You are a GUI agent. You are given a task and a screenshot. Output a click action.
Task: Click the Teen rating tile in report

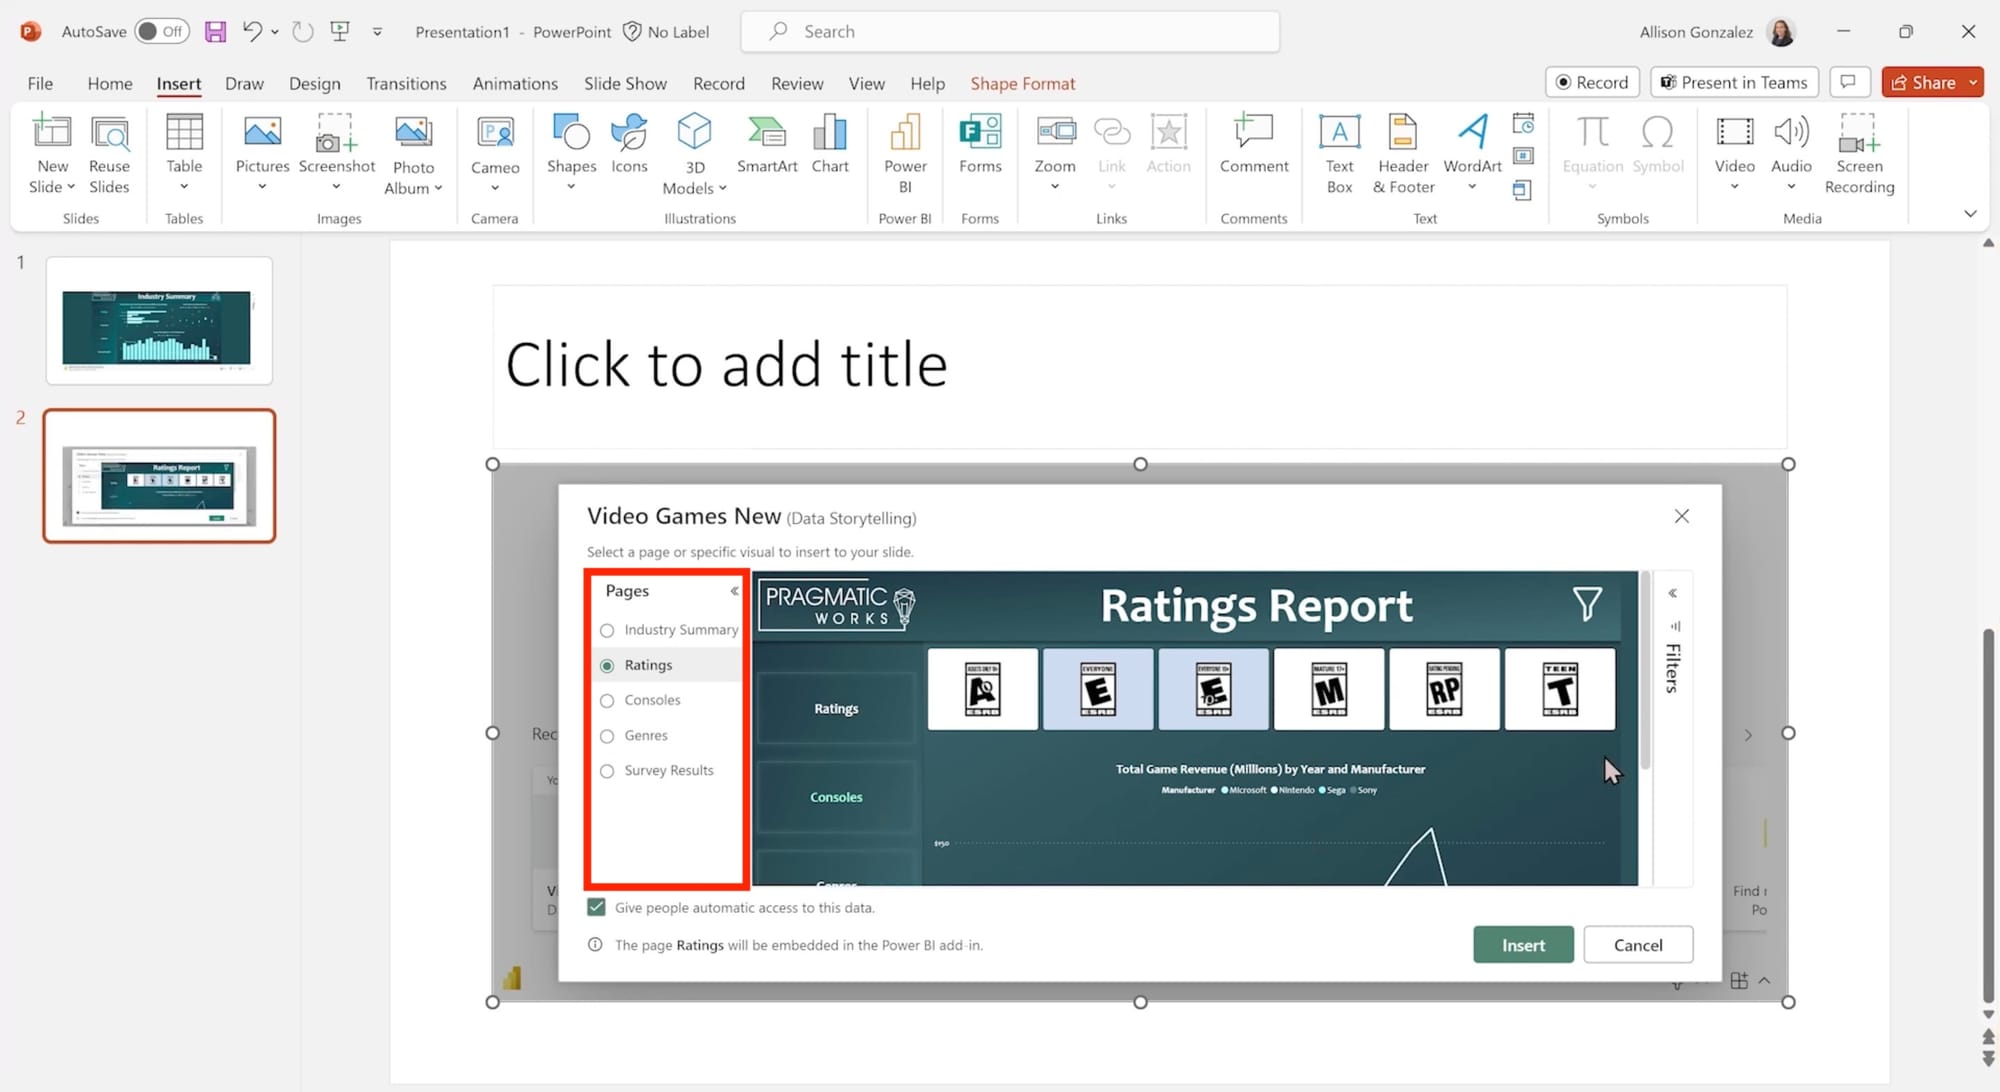(x=1559, y=689)
